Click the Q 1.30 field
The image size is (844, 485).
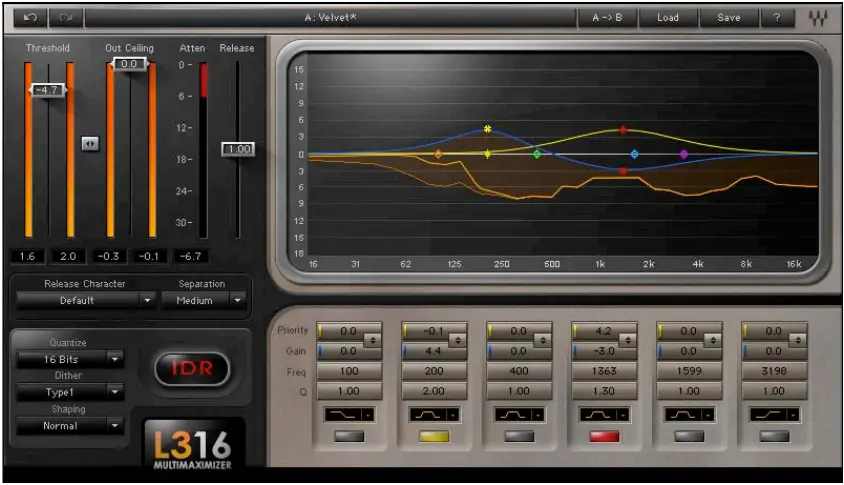click(x=604, y=391)
